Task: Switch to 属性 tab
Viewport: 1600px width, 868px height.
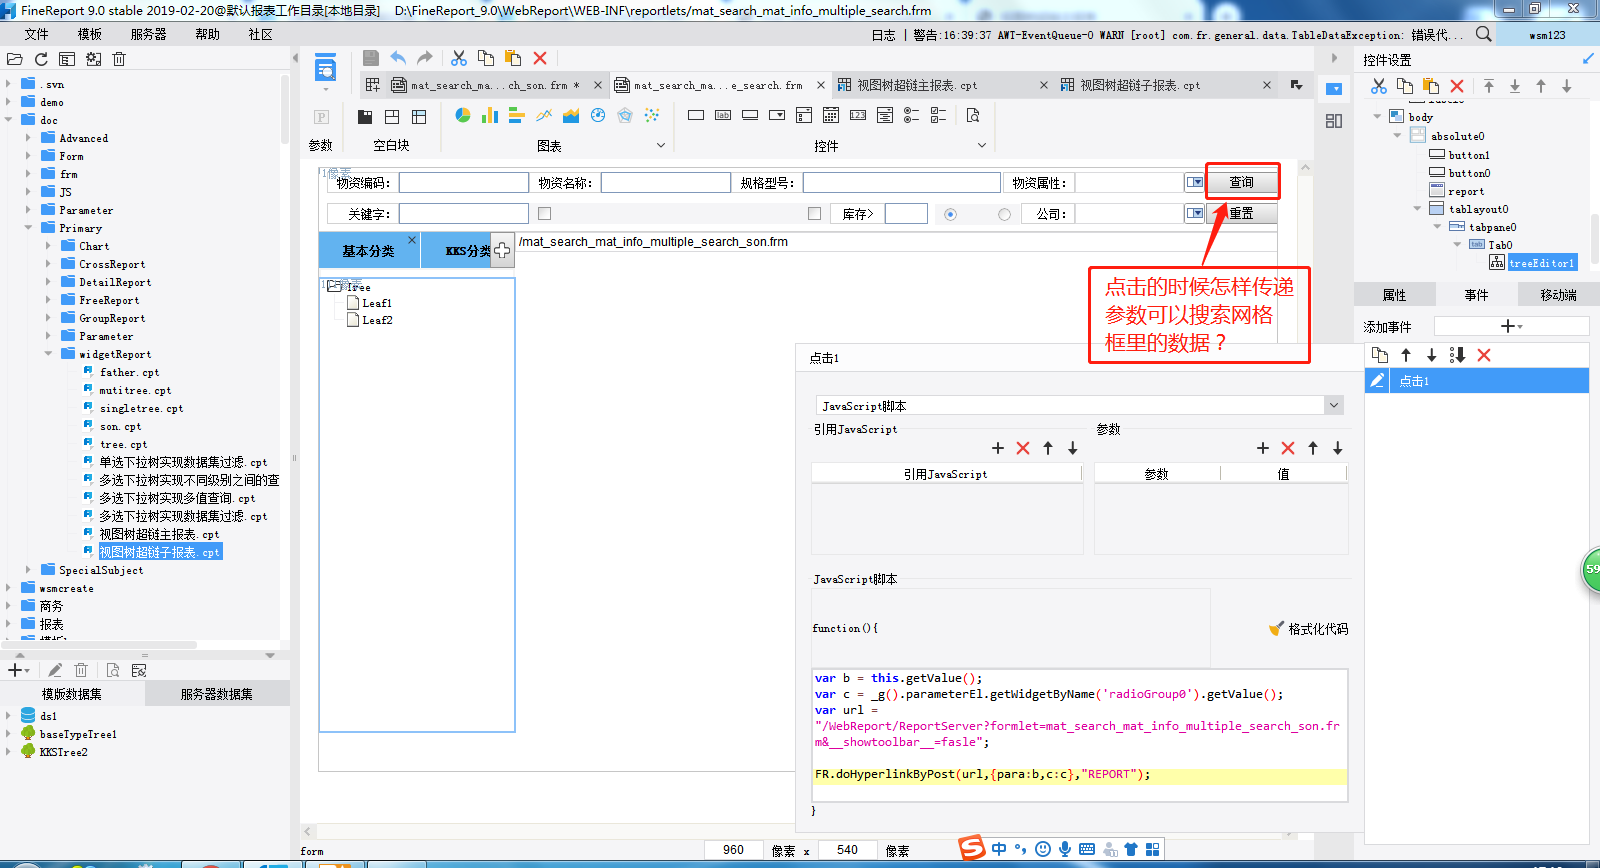Action: pos(1394,295)
